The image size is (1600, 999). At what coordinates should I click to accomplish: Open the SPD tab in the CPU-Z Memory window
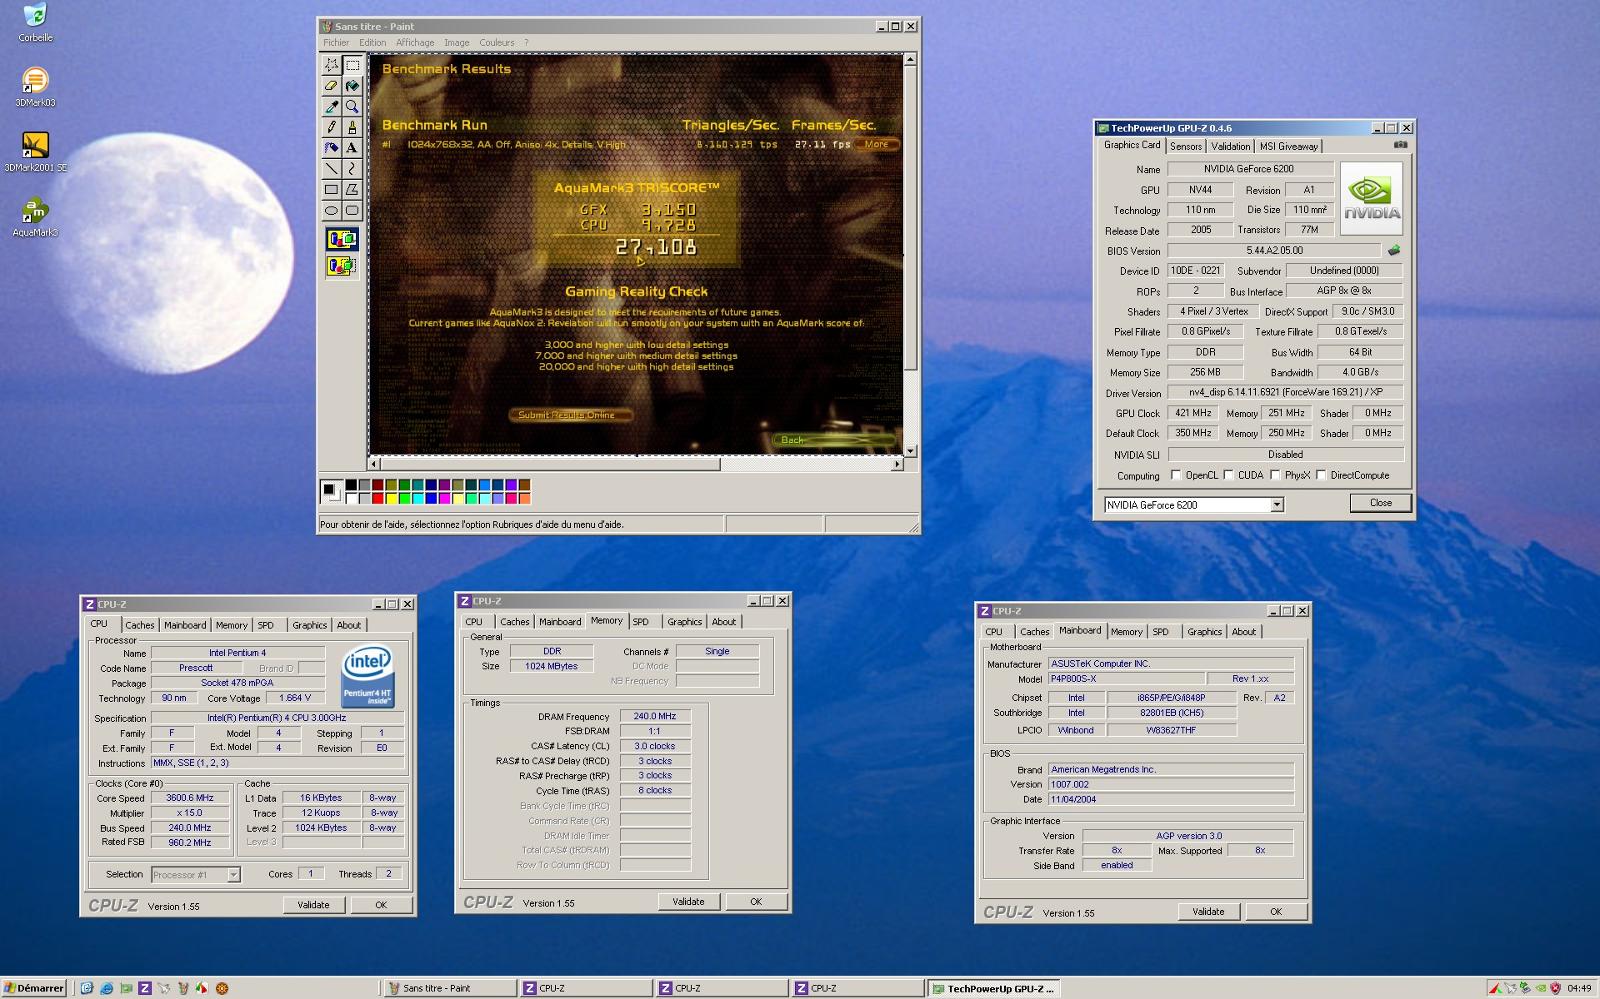pos(641,622)
